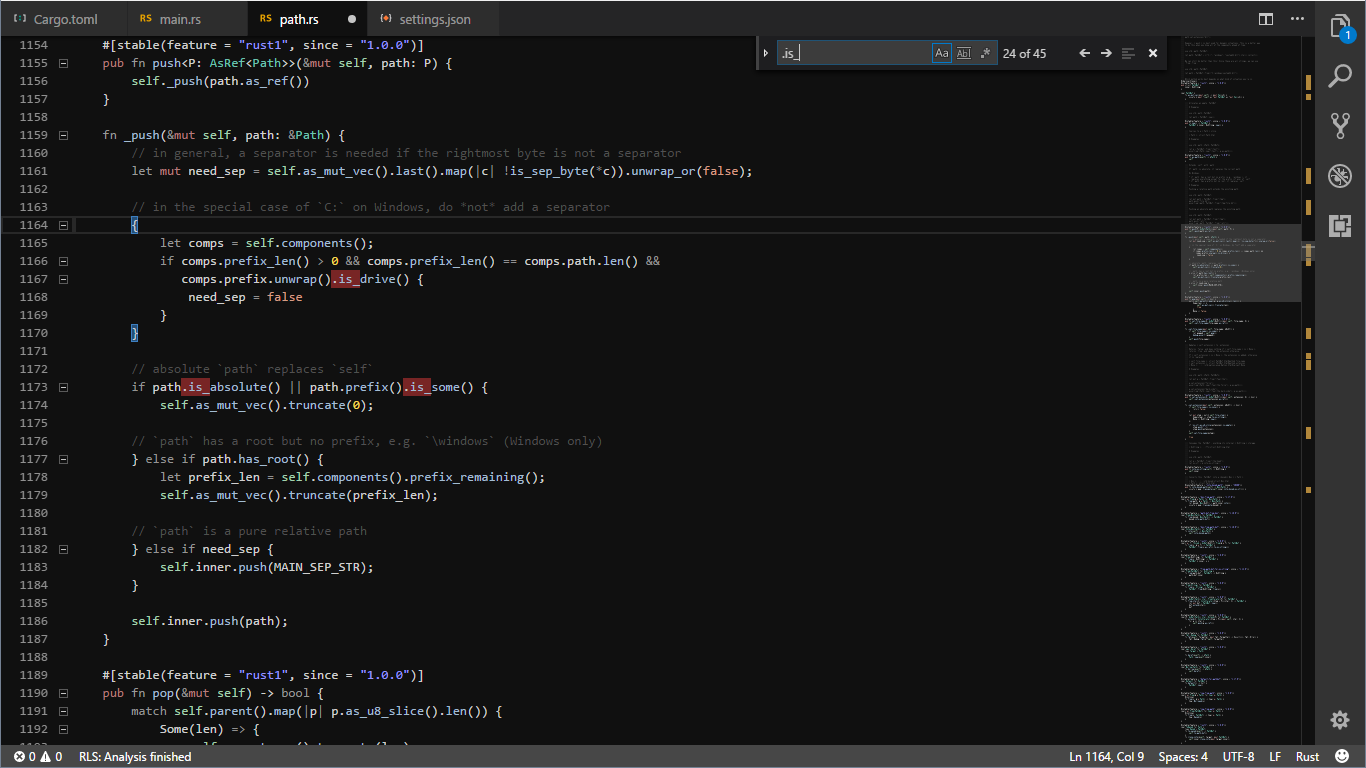This screenshot has width=1366, height=768.
Task: Toggle match case in the find widget
Action: click(941, 53)
